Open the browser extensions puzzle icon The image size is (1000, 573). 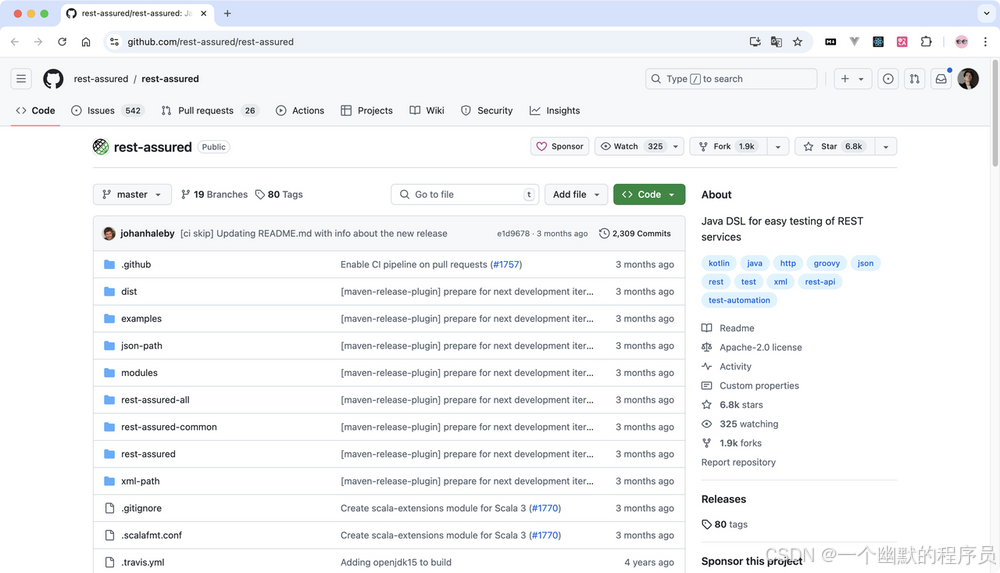tap(926, 41)
